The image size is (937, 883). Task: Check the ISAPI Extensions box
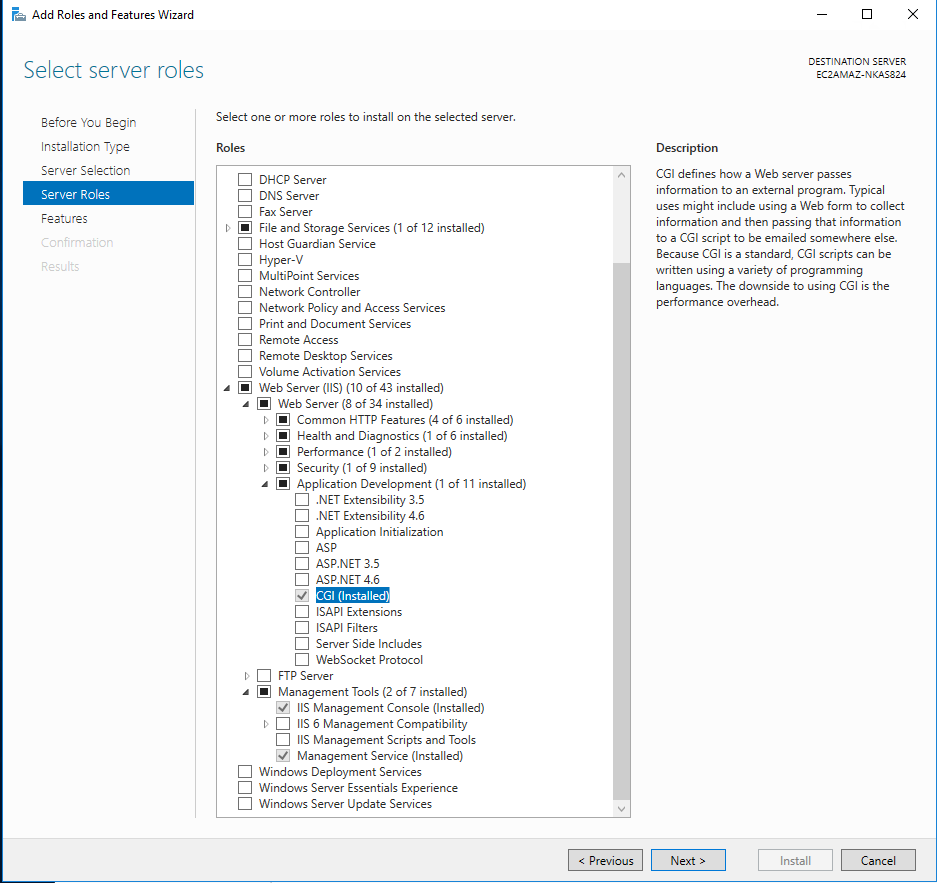coord(302,612)
